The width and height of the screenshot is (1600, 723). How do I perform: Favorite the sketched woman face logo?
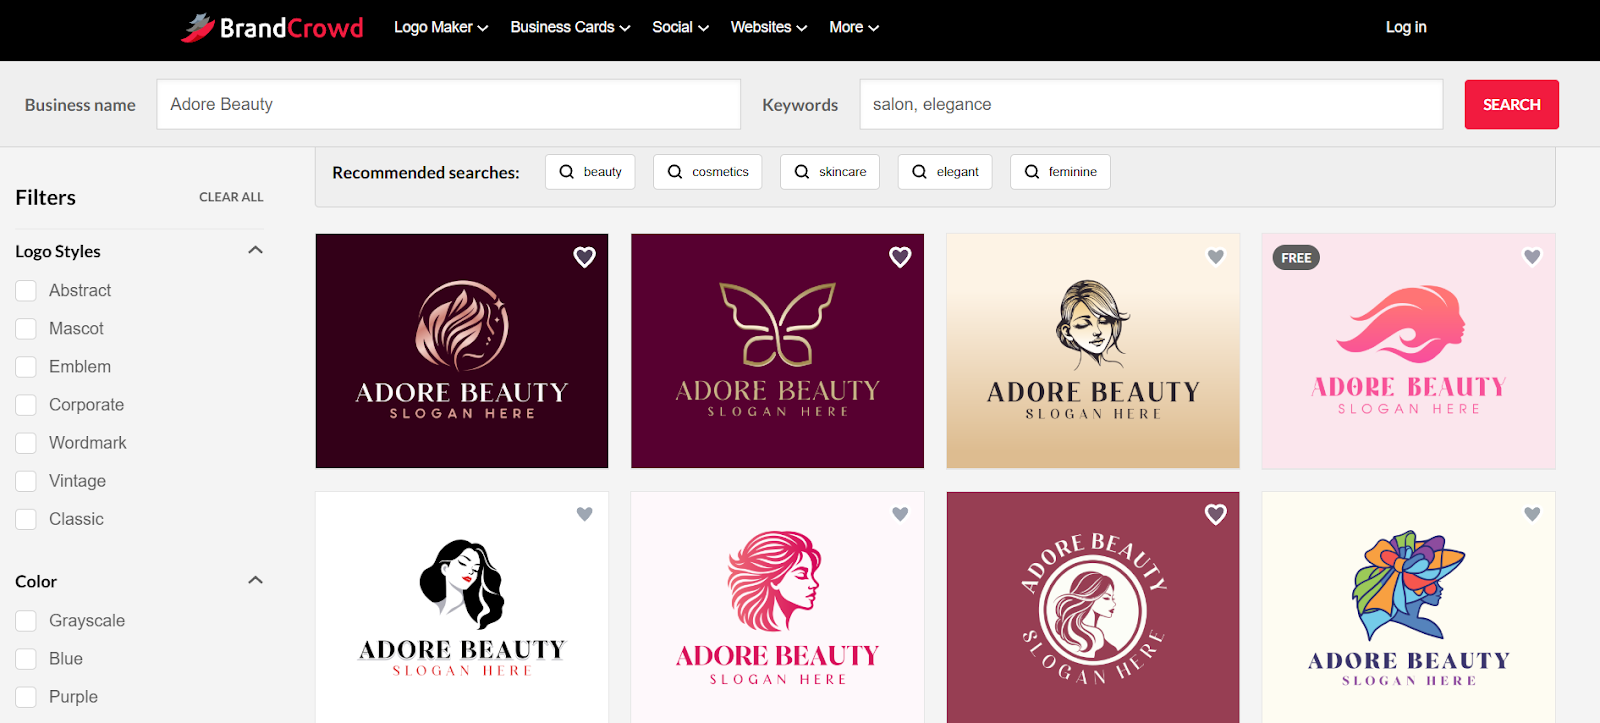(x=1215, y=257)
